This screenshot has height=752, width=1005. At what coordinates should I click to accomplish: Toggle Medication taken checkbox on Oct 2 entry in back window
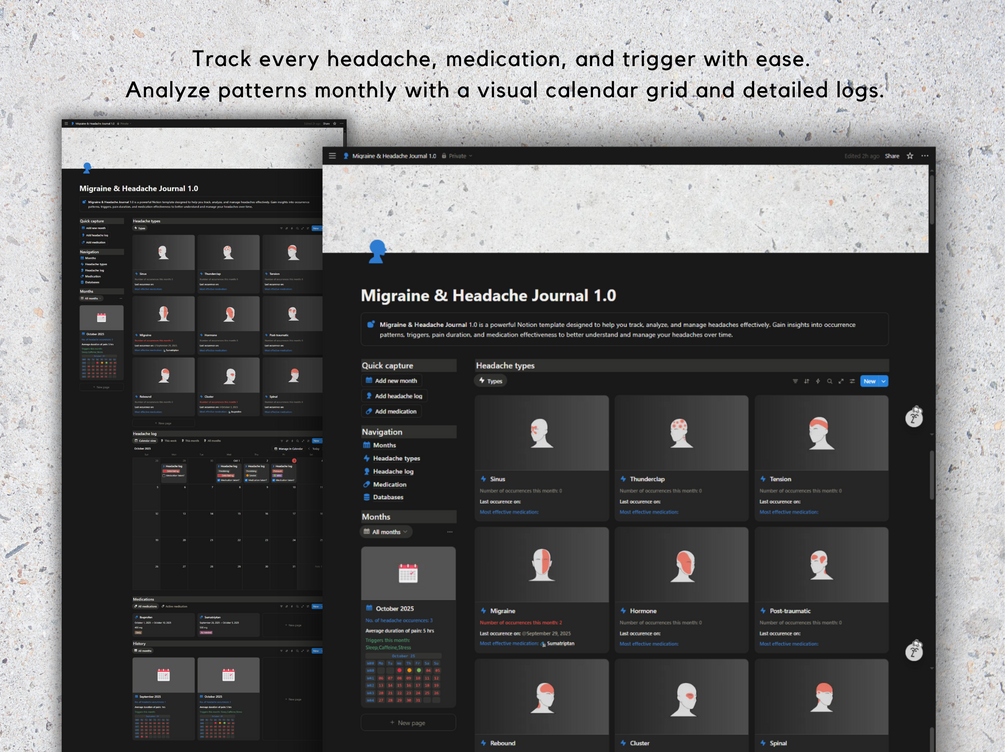[x=246, y=480]
